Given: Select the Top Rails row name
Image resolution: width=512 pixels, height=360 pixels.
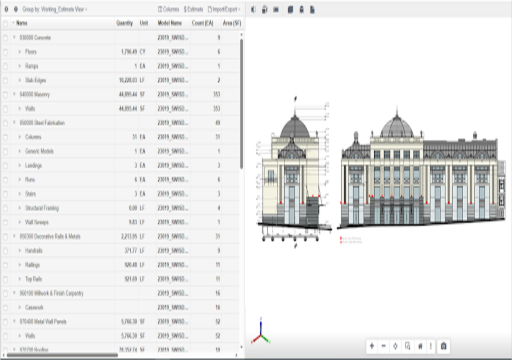Looking at the screenshot, I should coord(33,279).
